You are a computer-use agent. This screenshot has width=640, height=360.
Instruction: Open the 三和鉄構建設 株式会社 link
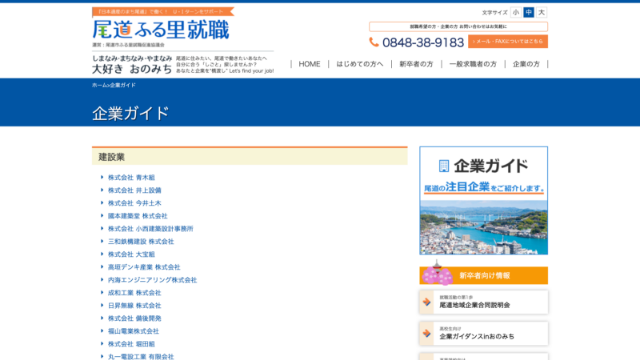pyautogui.click(x=141, y=242)
